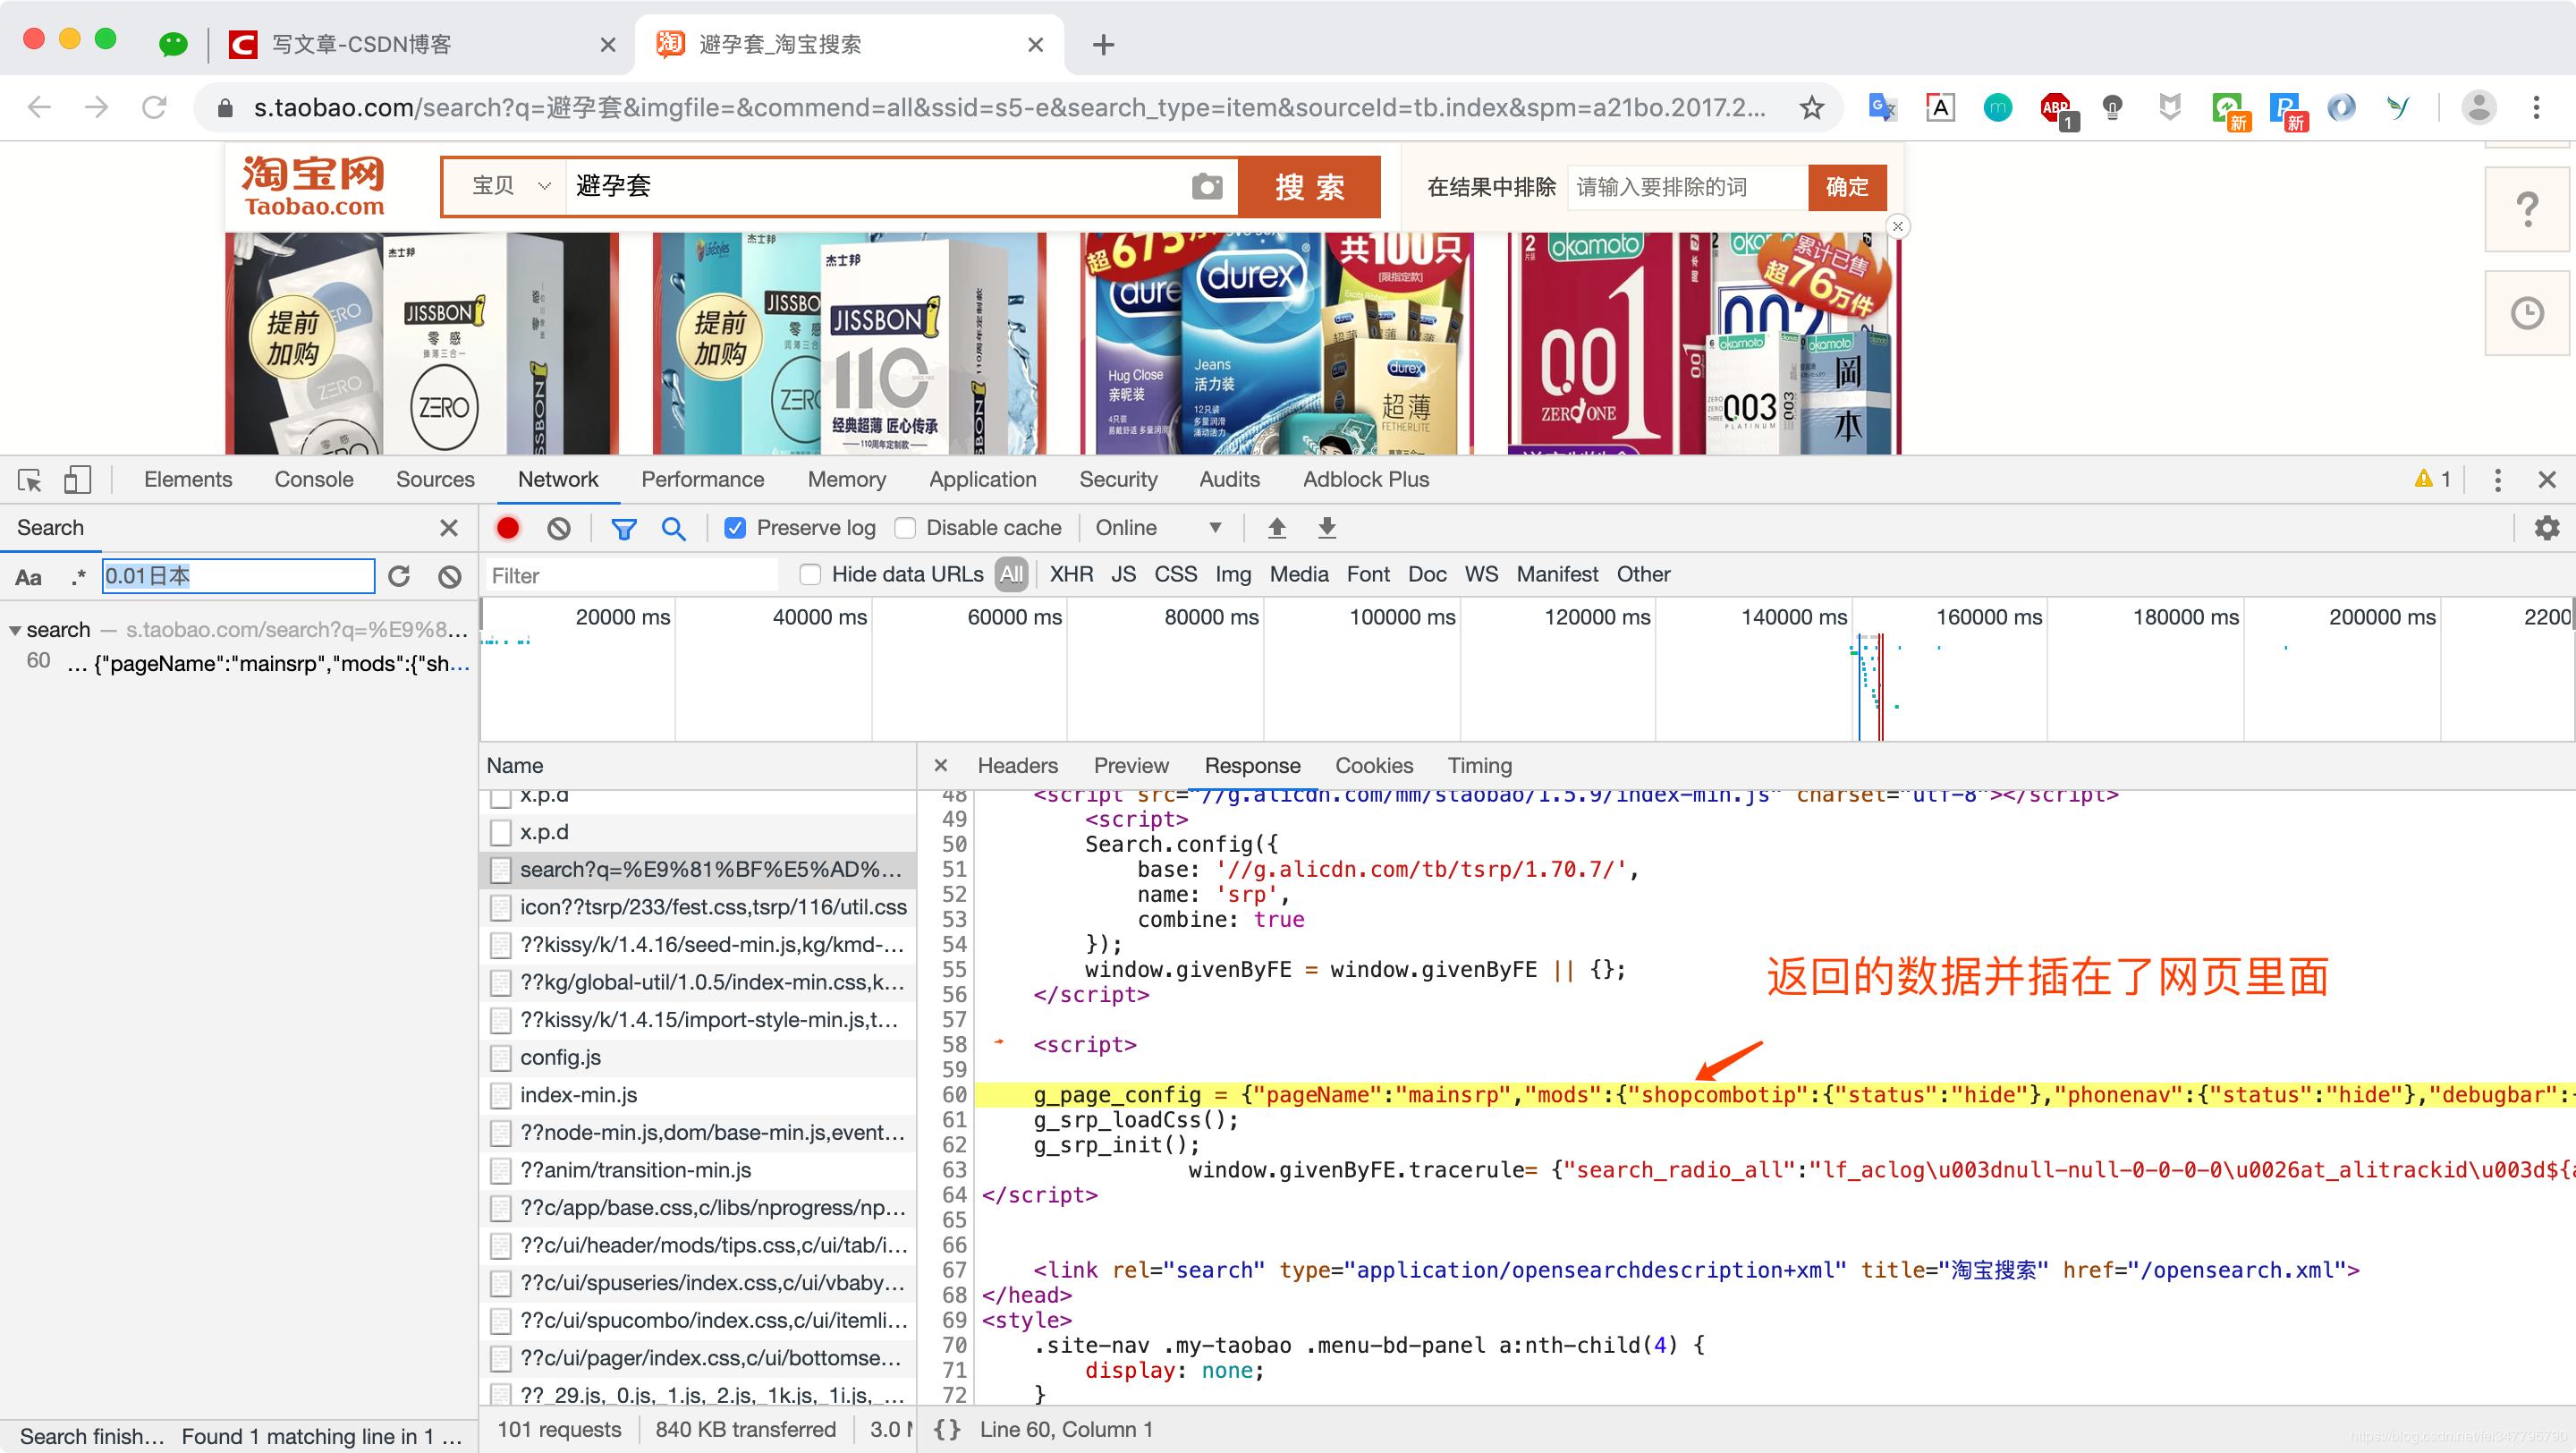Screen dimensions: 2576x1453
Task: Switch to the Headers tab
Action: click(x=1017, y=765)
